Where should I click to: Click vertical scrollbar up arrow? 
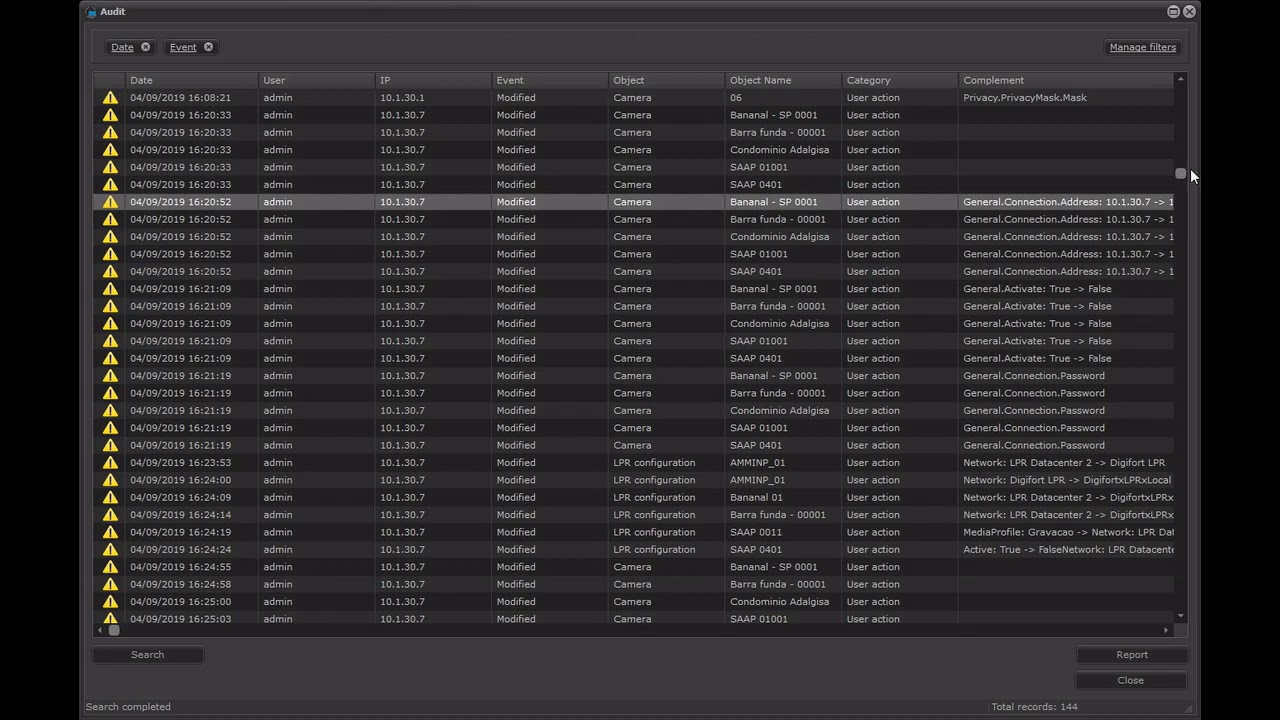[1181, 79]
